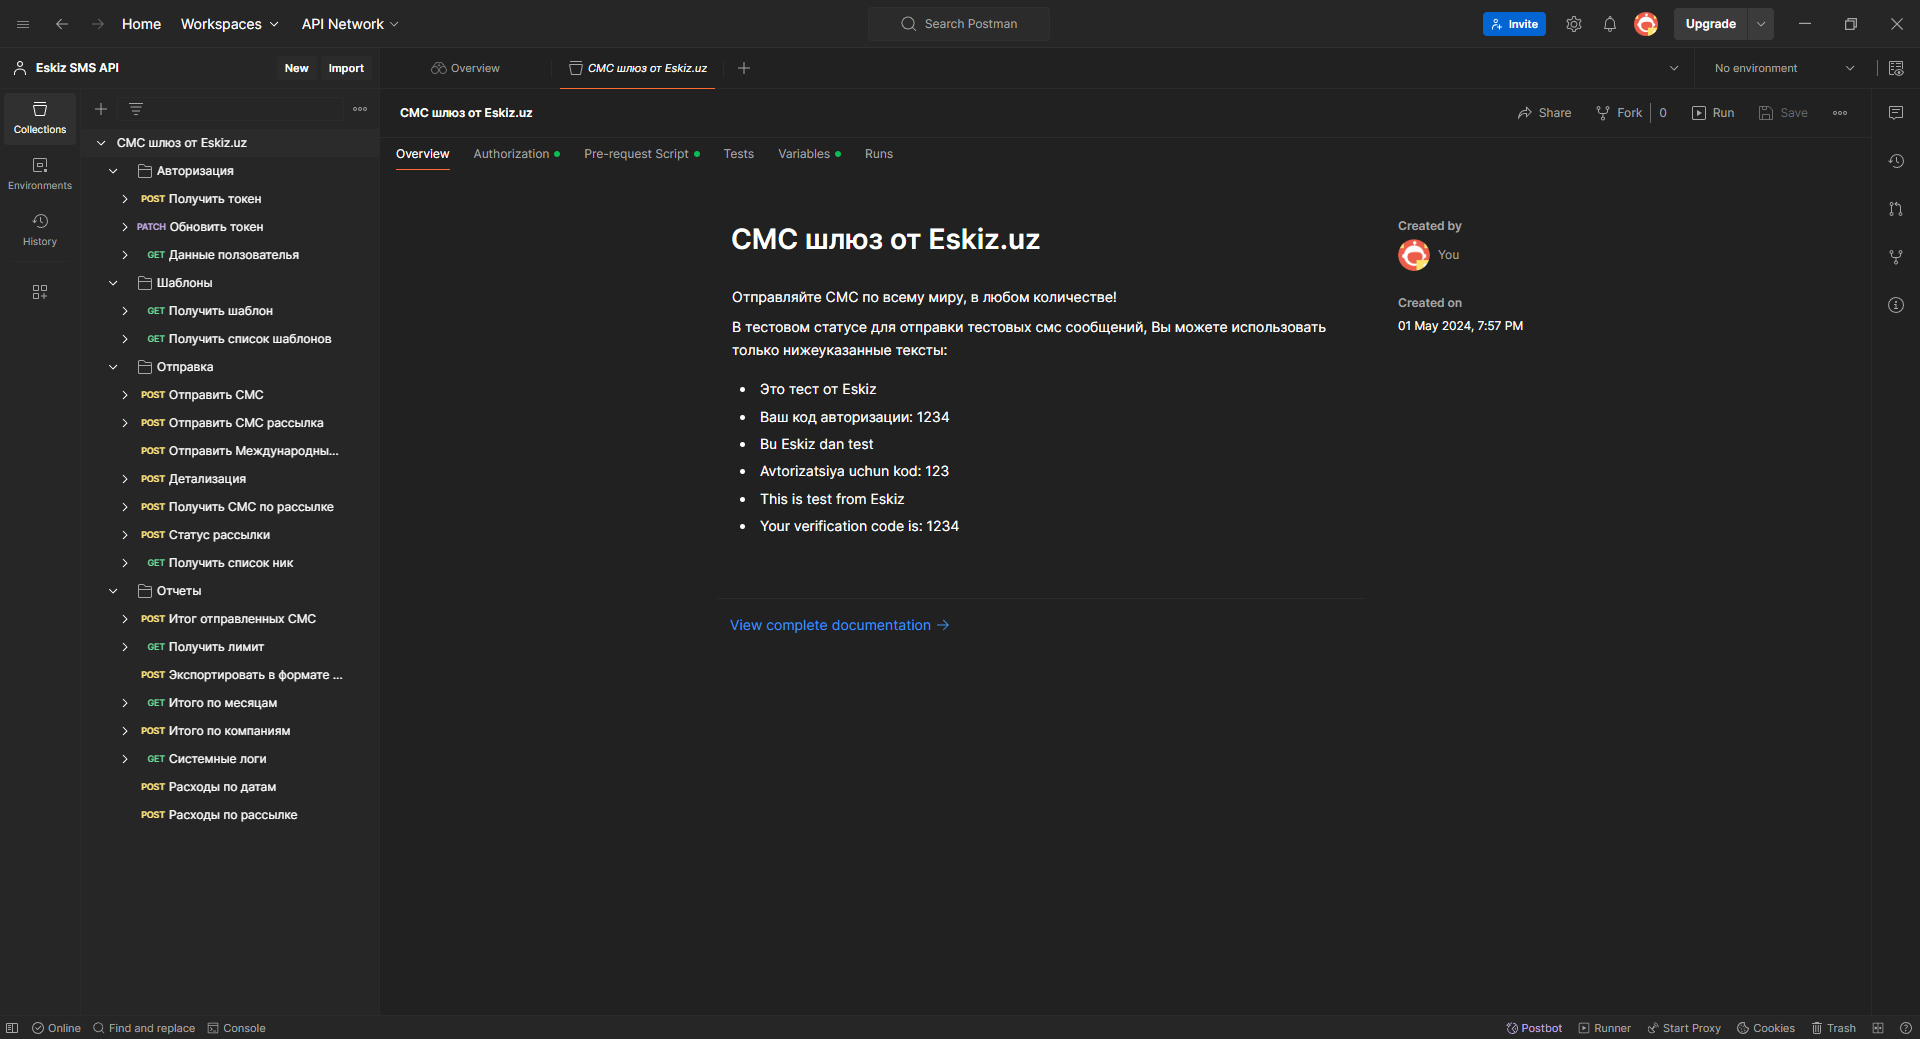Screen dimensions: 1920x1039
Task: Click the Fork collection icon button
Action: coord(1619,113)
